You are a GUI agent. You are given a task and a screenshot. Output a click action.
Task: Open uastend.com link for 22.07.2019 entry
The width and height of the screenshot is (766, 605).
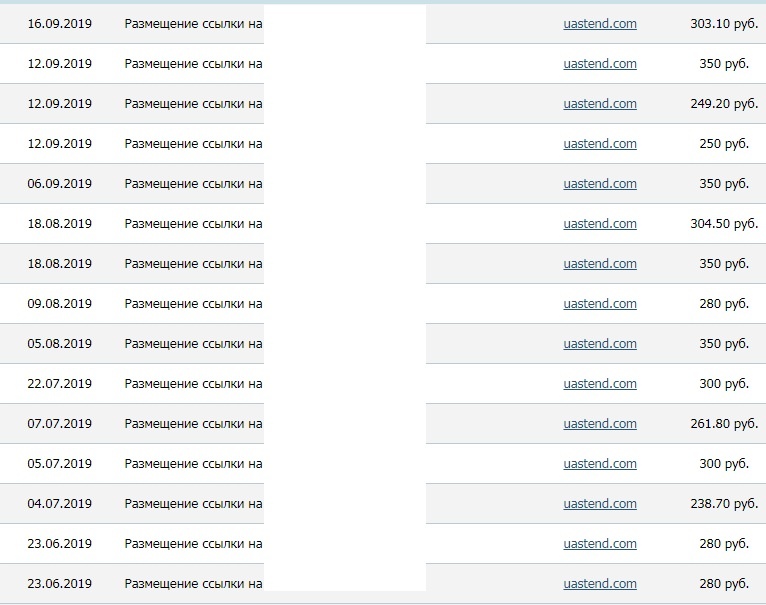click(600, 384)
